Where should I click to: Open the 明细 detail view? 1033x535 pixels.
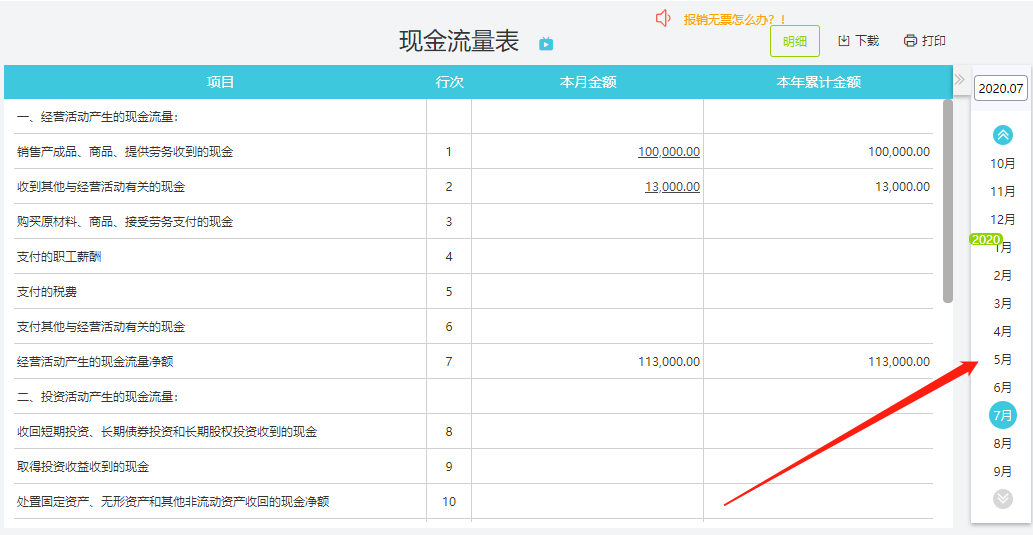[x=795, y=42]
